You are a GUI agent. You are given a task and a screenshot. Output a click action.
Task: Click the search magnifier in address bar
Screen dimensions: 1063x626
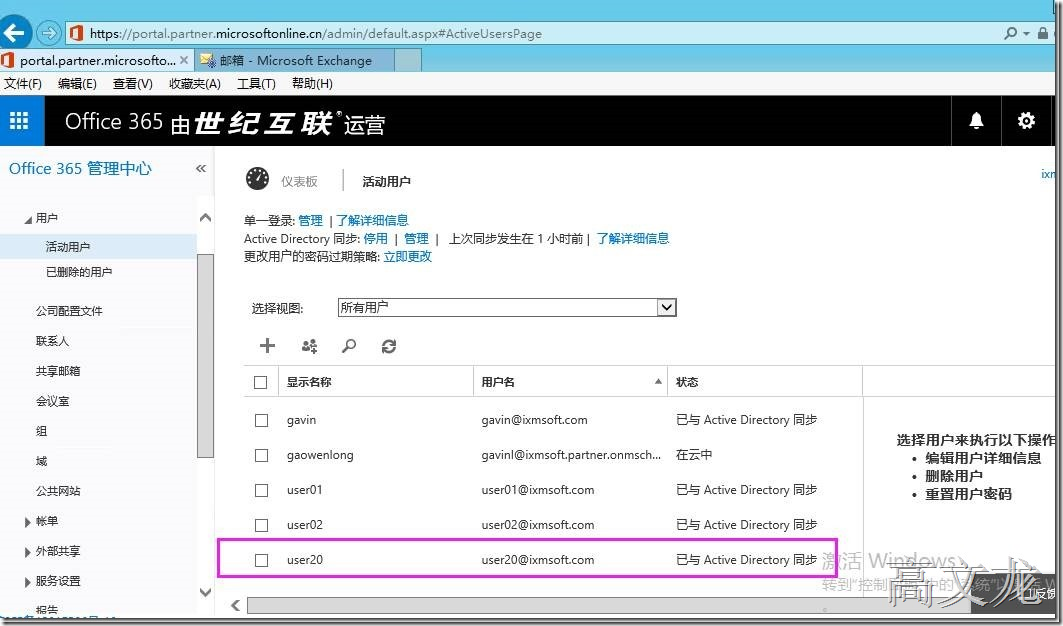(x=1011, y=33)
